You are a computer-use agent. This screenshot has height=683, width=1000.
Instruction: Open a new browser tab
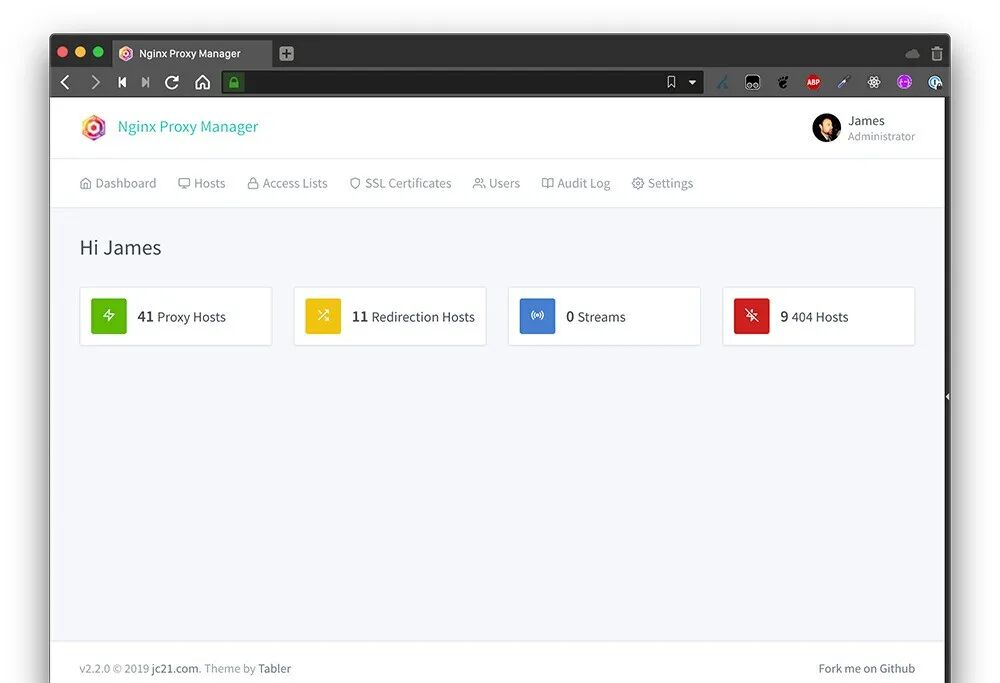click(286, 54)
